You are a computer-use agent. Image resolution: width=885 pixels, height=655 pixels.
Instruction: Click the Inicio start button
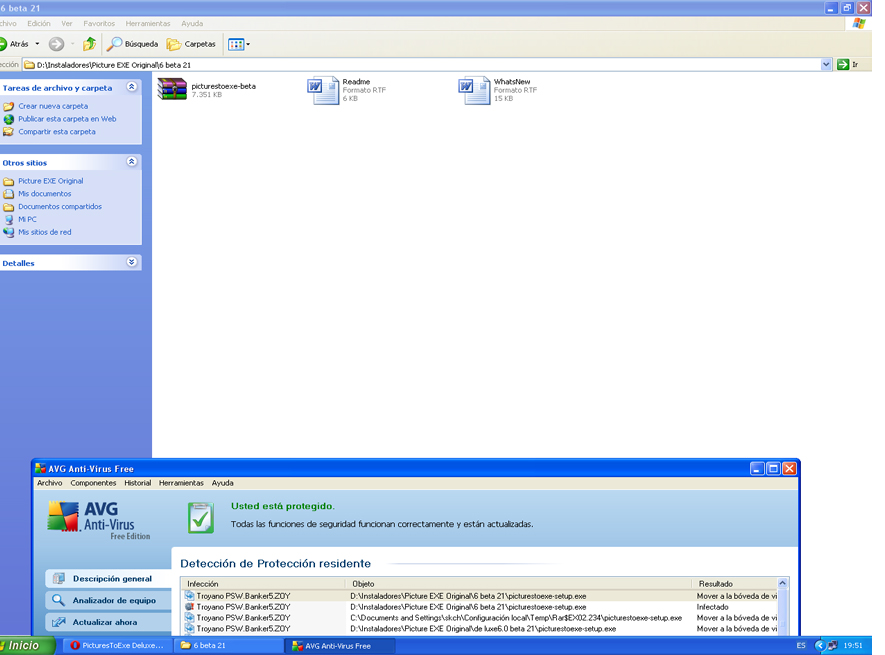click(x=23, y=646)
